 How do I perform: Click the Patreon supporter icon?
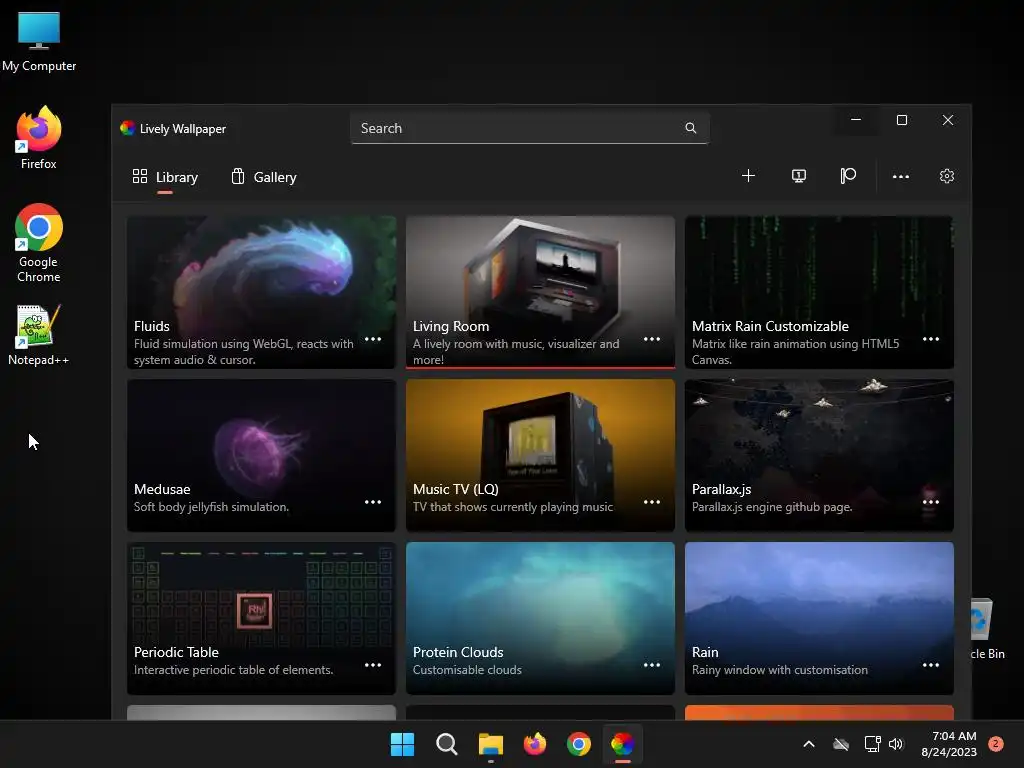848,176
